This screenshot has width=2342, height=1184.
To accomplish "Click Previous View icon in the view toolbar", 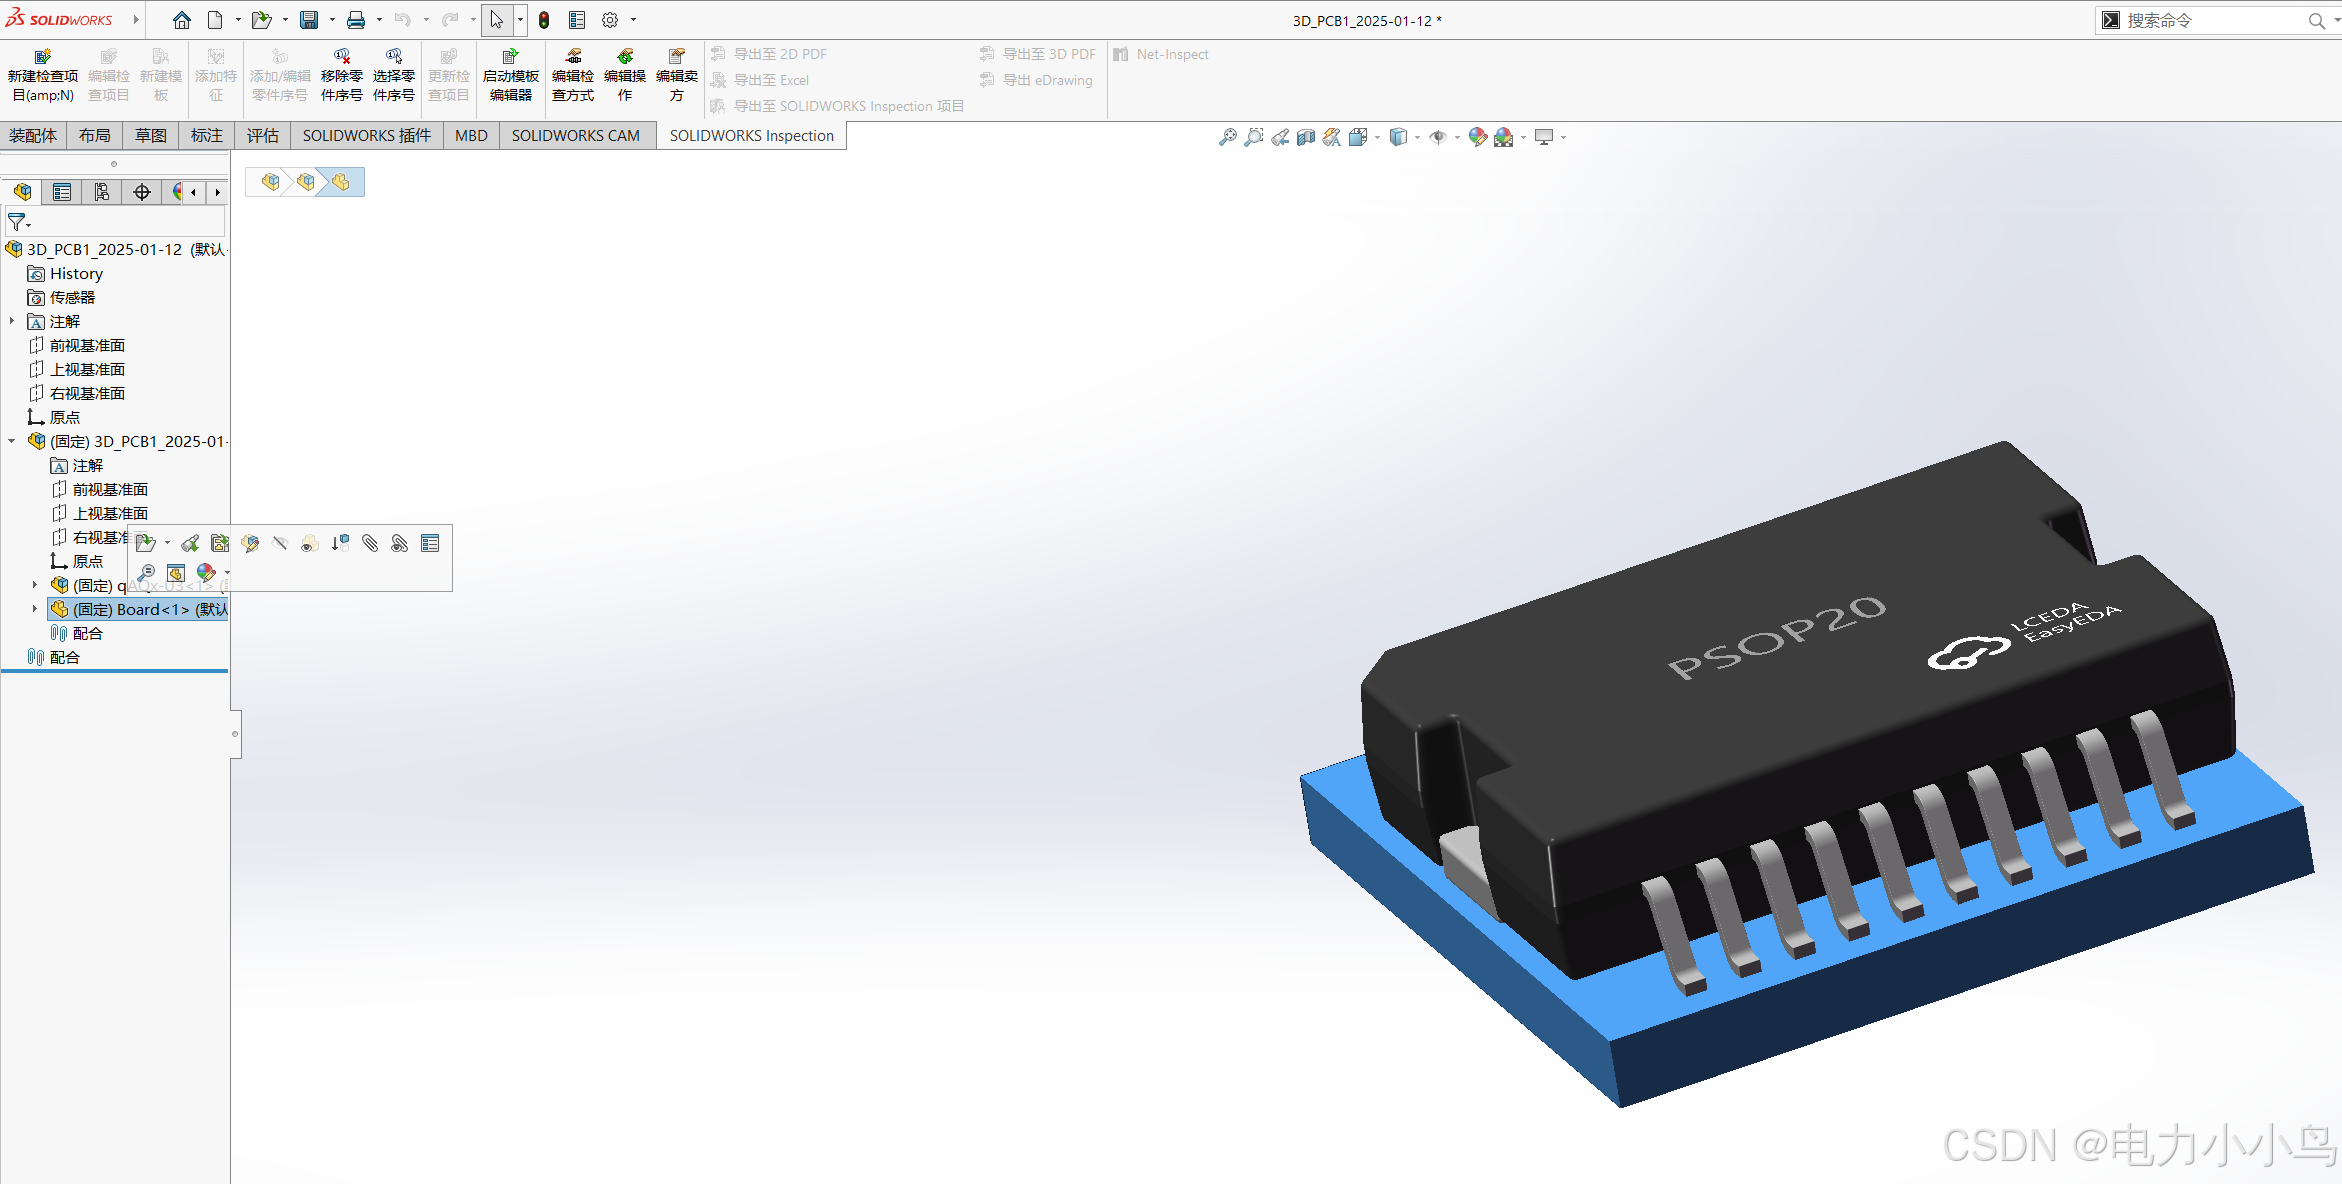I will pyautogui.click(x=1280, y=137).
